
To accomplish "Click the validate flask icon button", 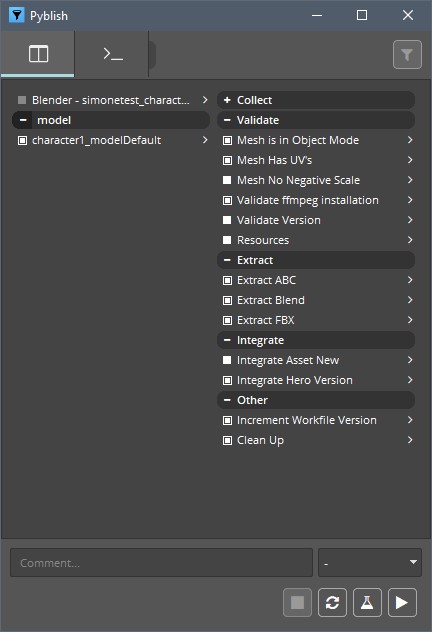I will point(367,603).
